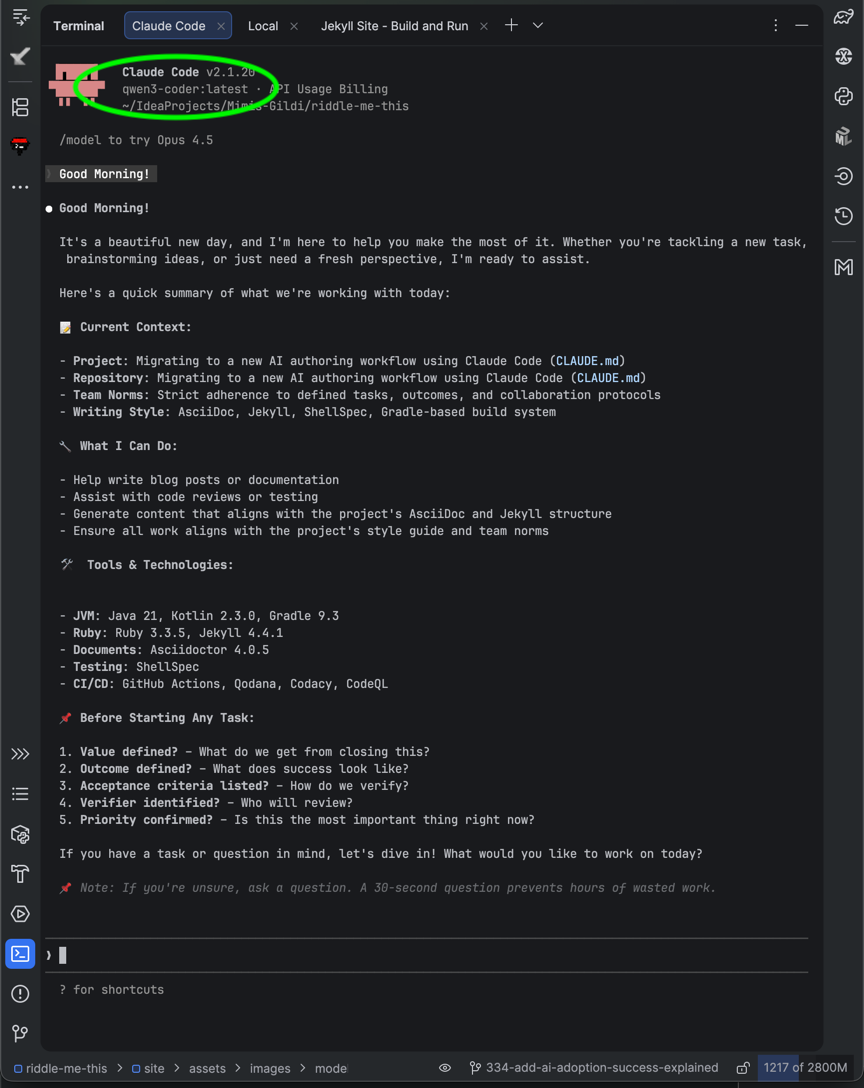This screenshot has height=1088, width=864.
Task: Open the Git version control tool window
Action: (20, 1033)
